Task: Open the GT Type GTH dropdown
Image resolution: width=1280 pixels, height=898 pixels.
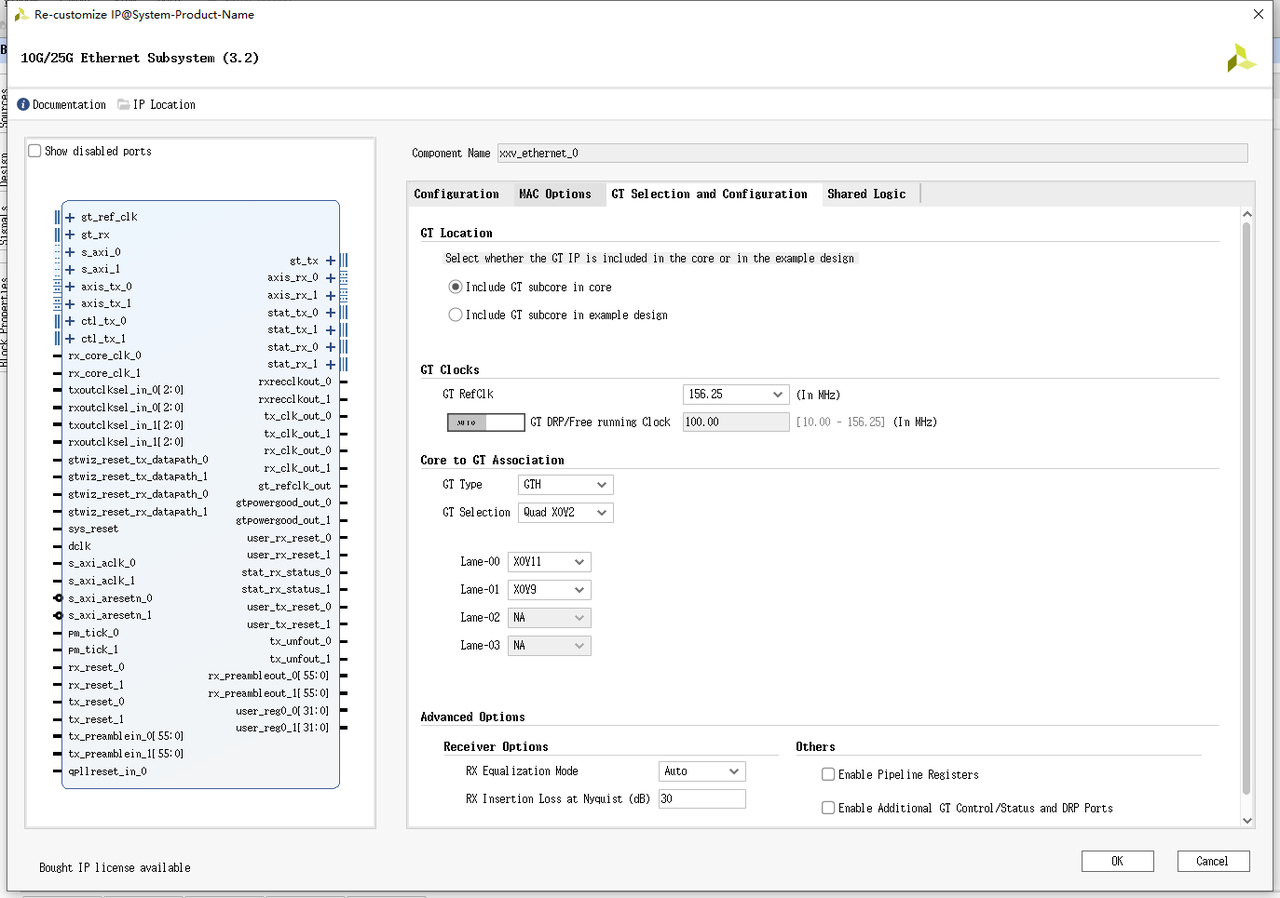Action: point(566,484)
